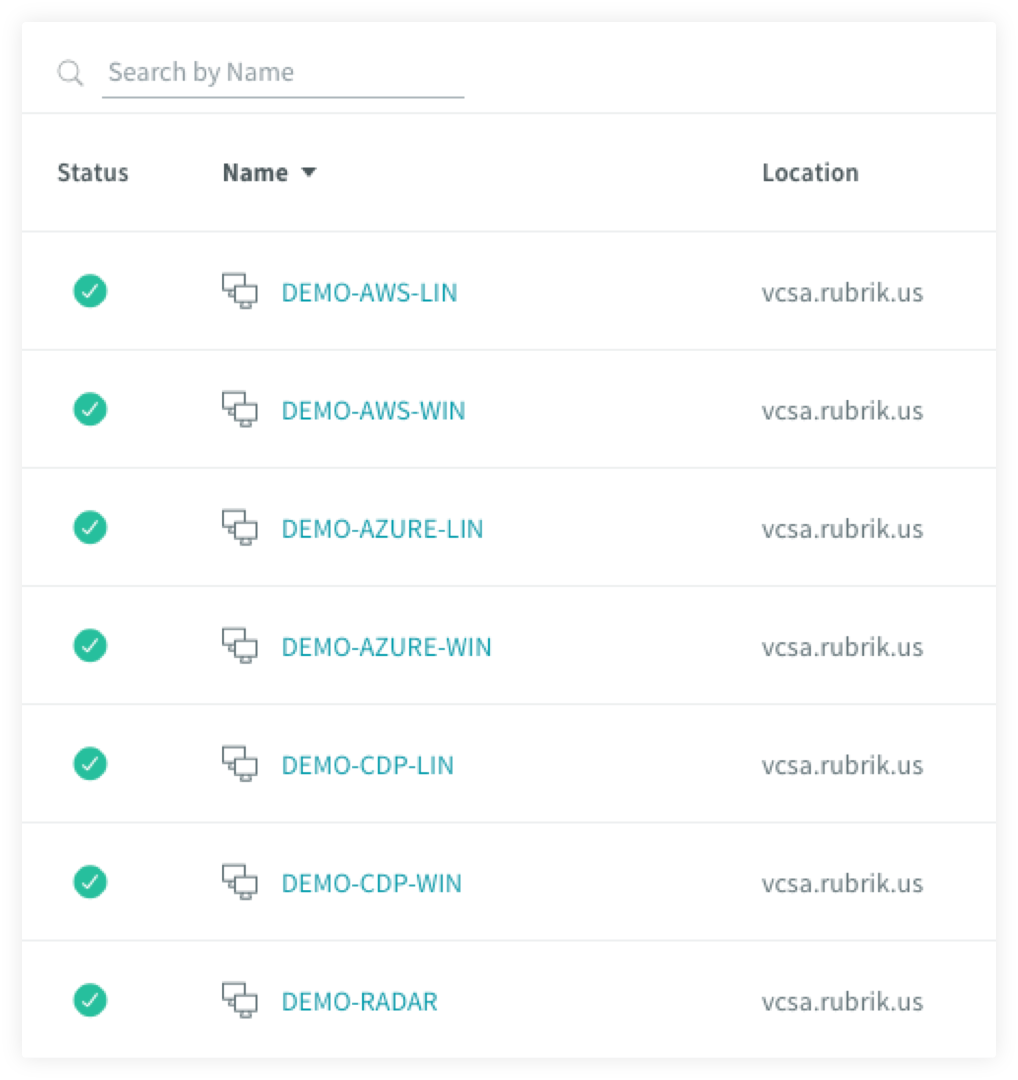Screen dimensions: 1018x1080
Task: Click the search magnifier icon
Action: [x=70, y=72]
